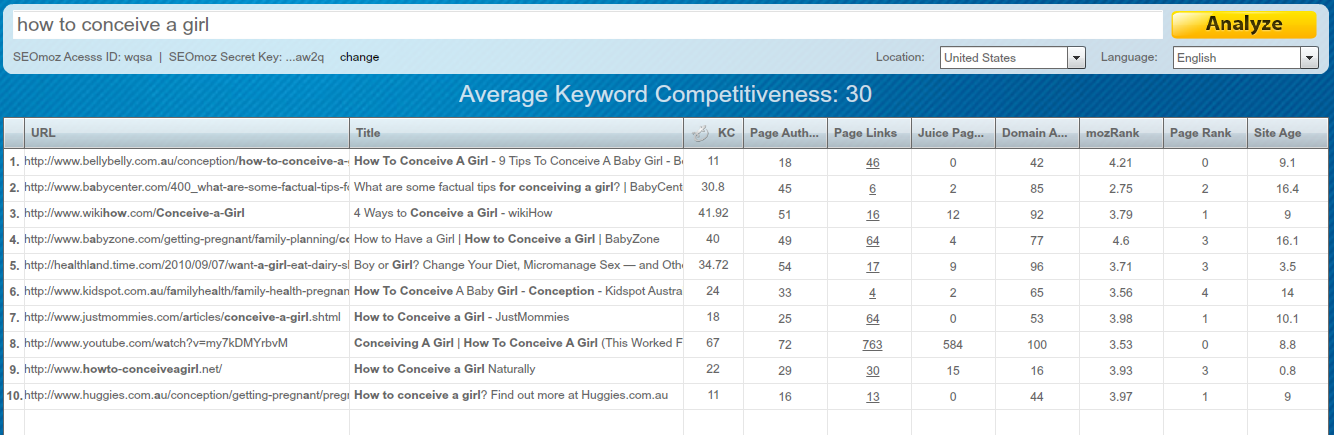The image size is (1334, 435).
Task: Open page links count 6 for babycenter
Action: pyautogui.click(x=873, y=188)
